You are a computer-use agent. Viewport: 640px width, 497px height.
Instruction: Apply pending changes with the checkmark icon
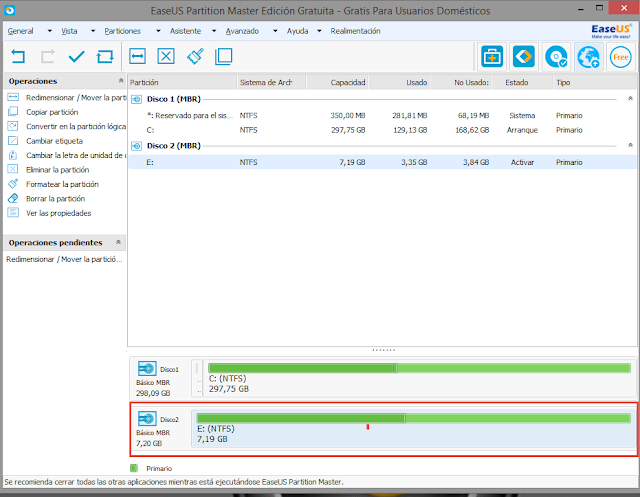pos(76,56)
